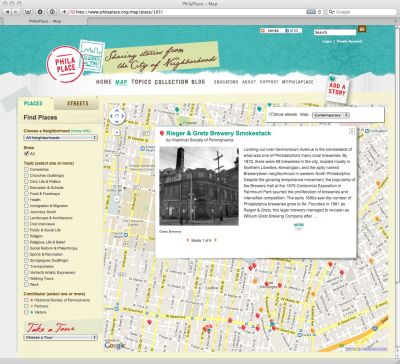Click the map zoom slider track
This screenshot has width=400, height=364.
pyautogui.click(x=117, y=167)
